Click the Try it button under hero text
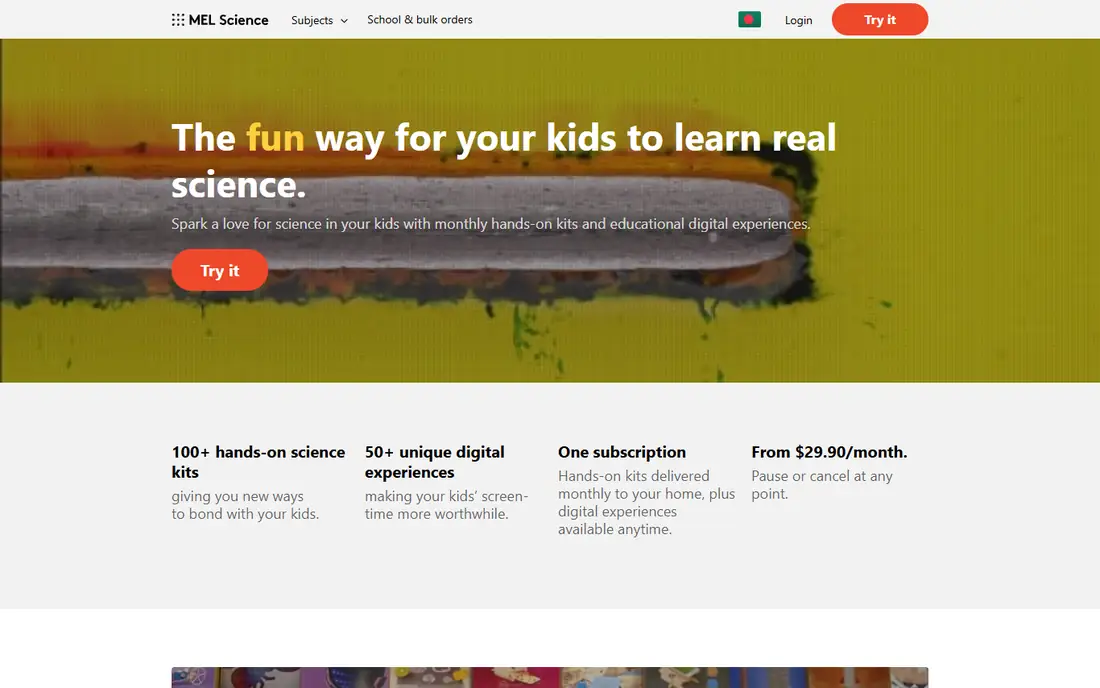Viewport: 1100px width, 688px height. tap(220, 270)
